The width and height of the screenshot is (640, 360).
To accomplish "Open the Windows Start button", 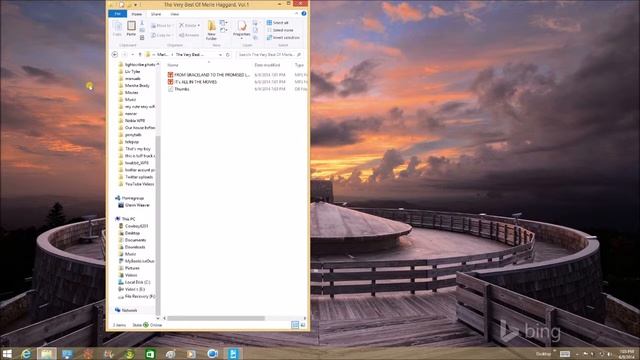I will tap(7, 354).
